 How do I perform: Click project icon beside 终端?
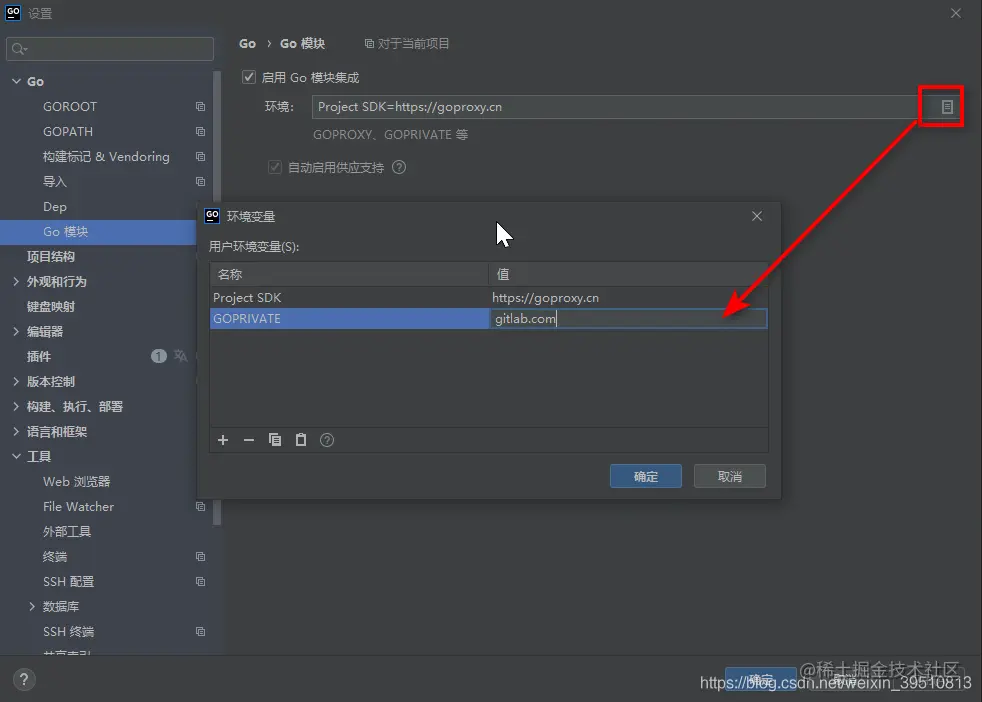click(200, 557)
